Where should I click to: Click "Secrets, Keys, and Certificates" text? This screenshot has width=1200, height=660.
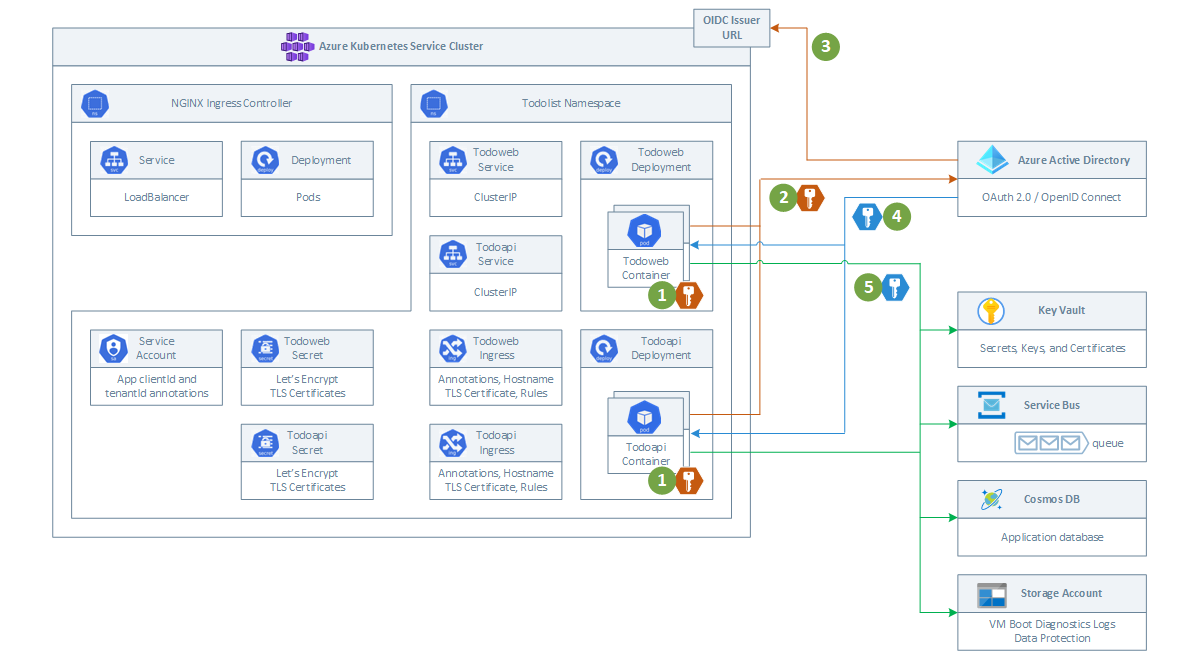(1052, 348)
